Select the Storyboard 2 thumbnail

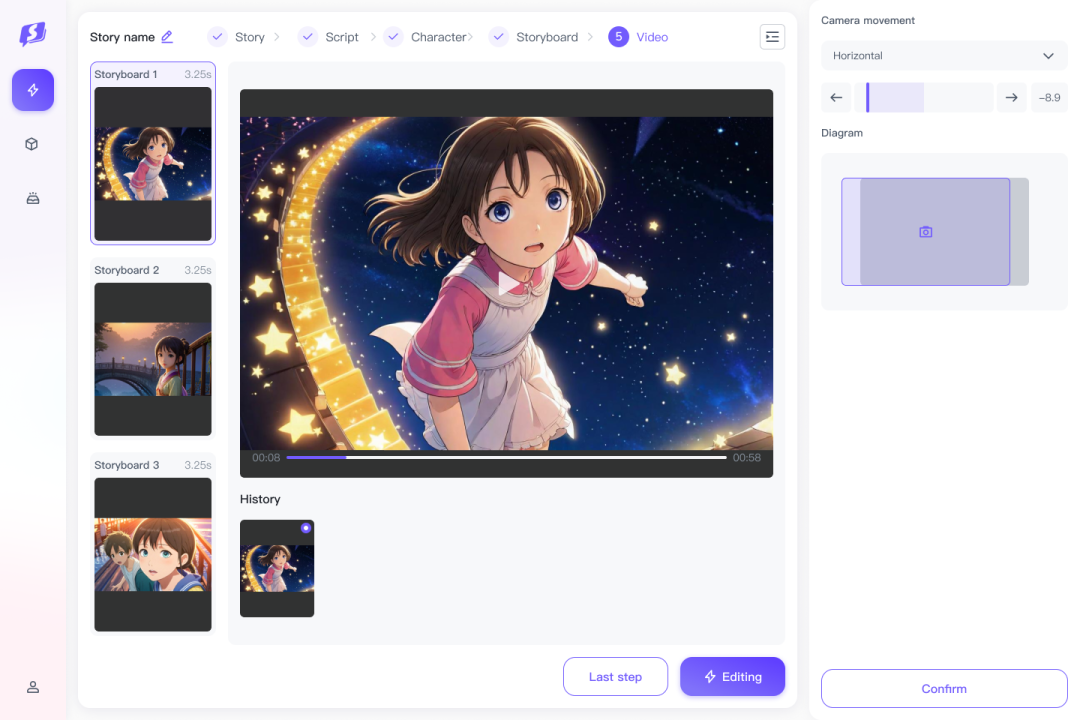153,358
